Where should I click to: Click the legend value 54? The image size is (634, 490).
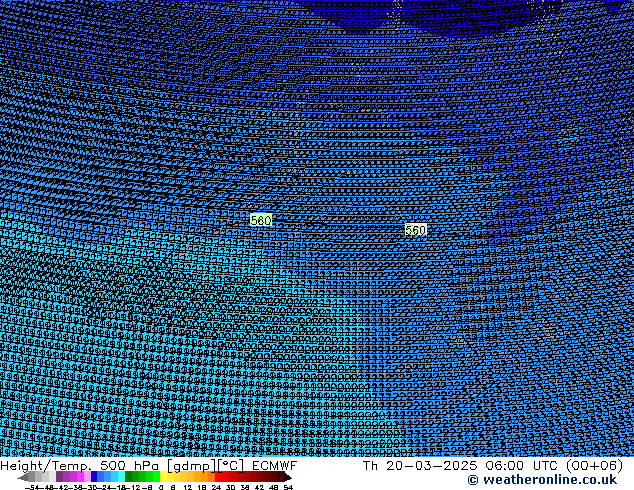tap(288, 488)
